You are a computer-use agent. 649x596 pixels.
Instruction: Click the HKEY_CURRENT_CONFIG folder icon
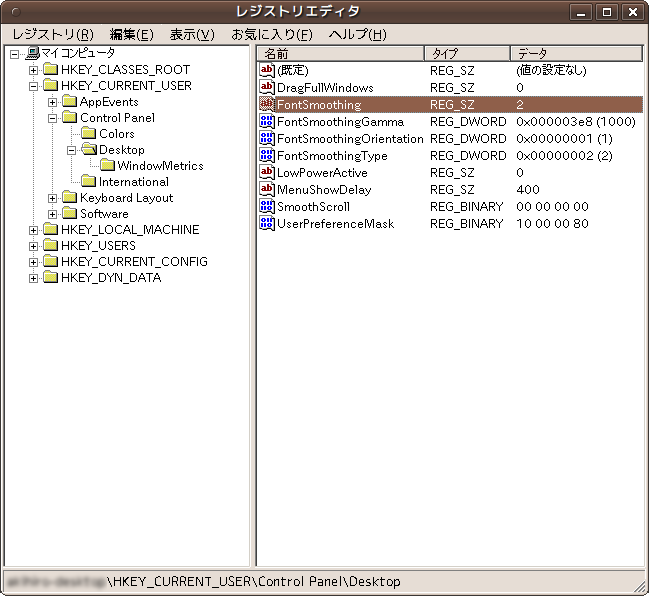point(51,261)
